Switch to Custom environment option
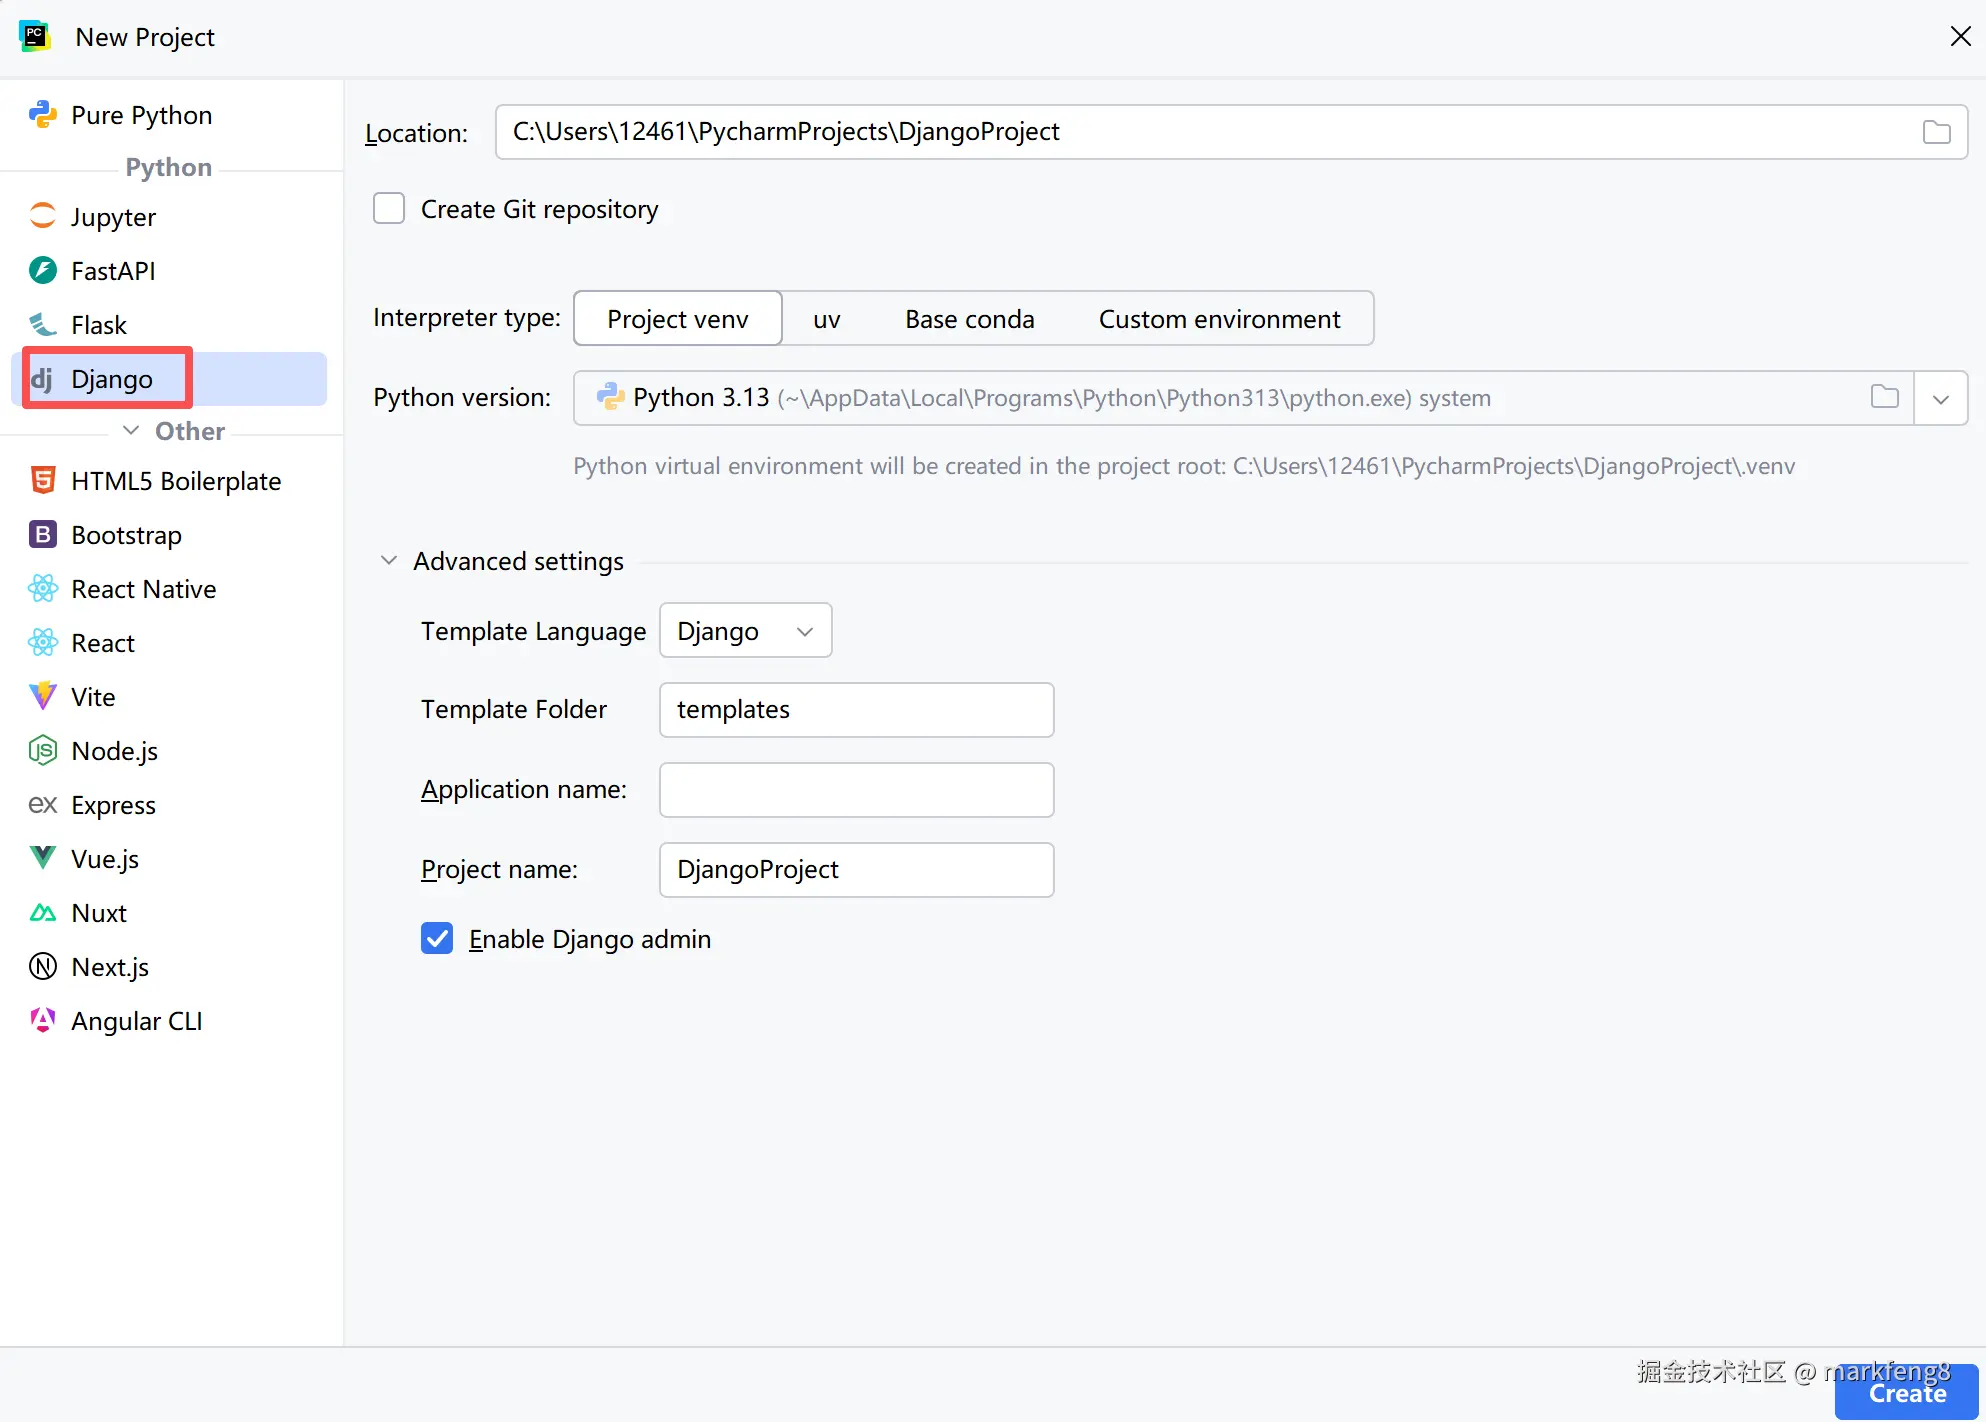Viewport: 1986px width, 1422px height. (x=1219, y=319)
